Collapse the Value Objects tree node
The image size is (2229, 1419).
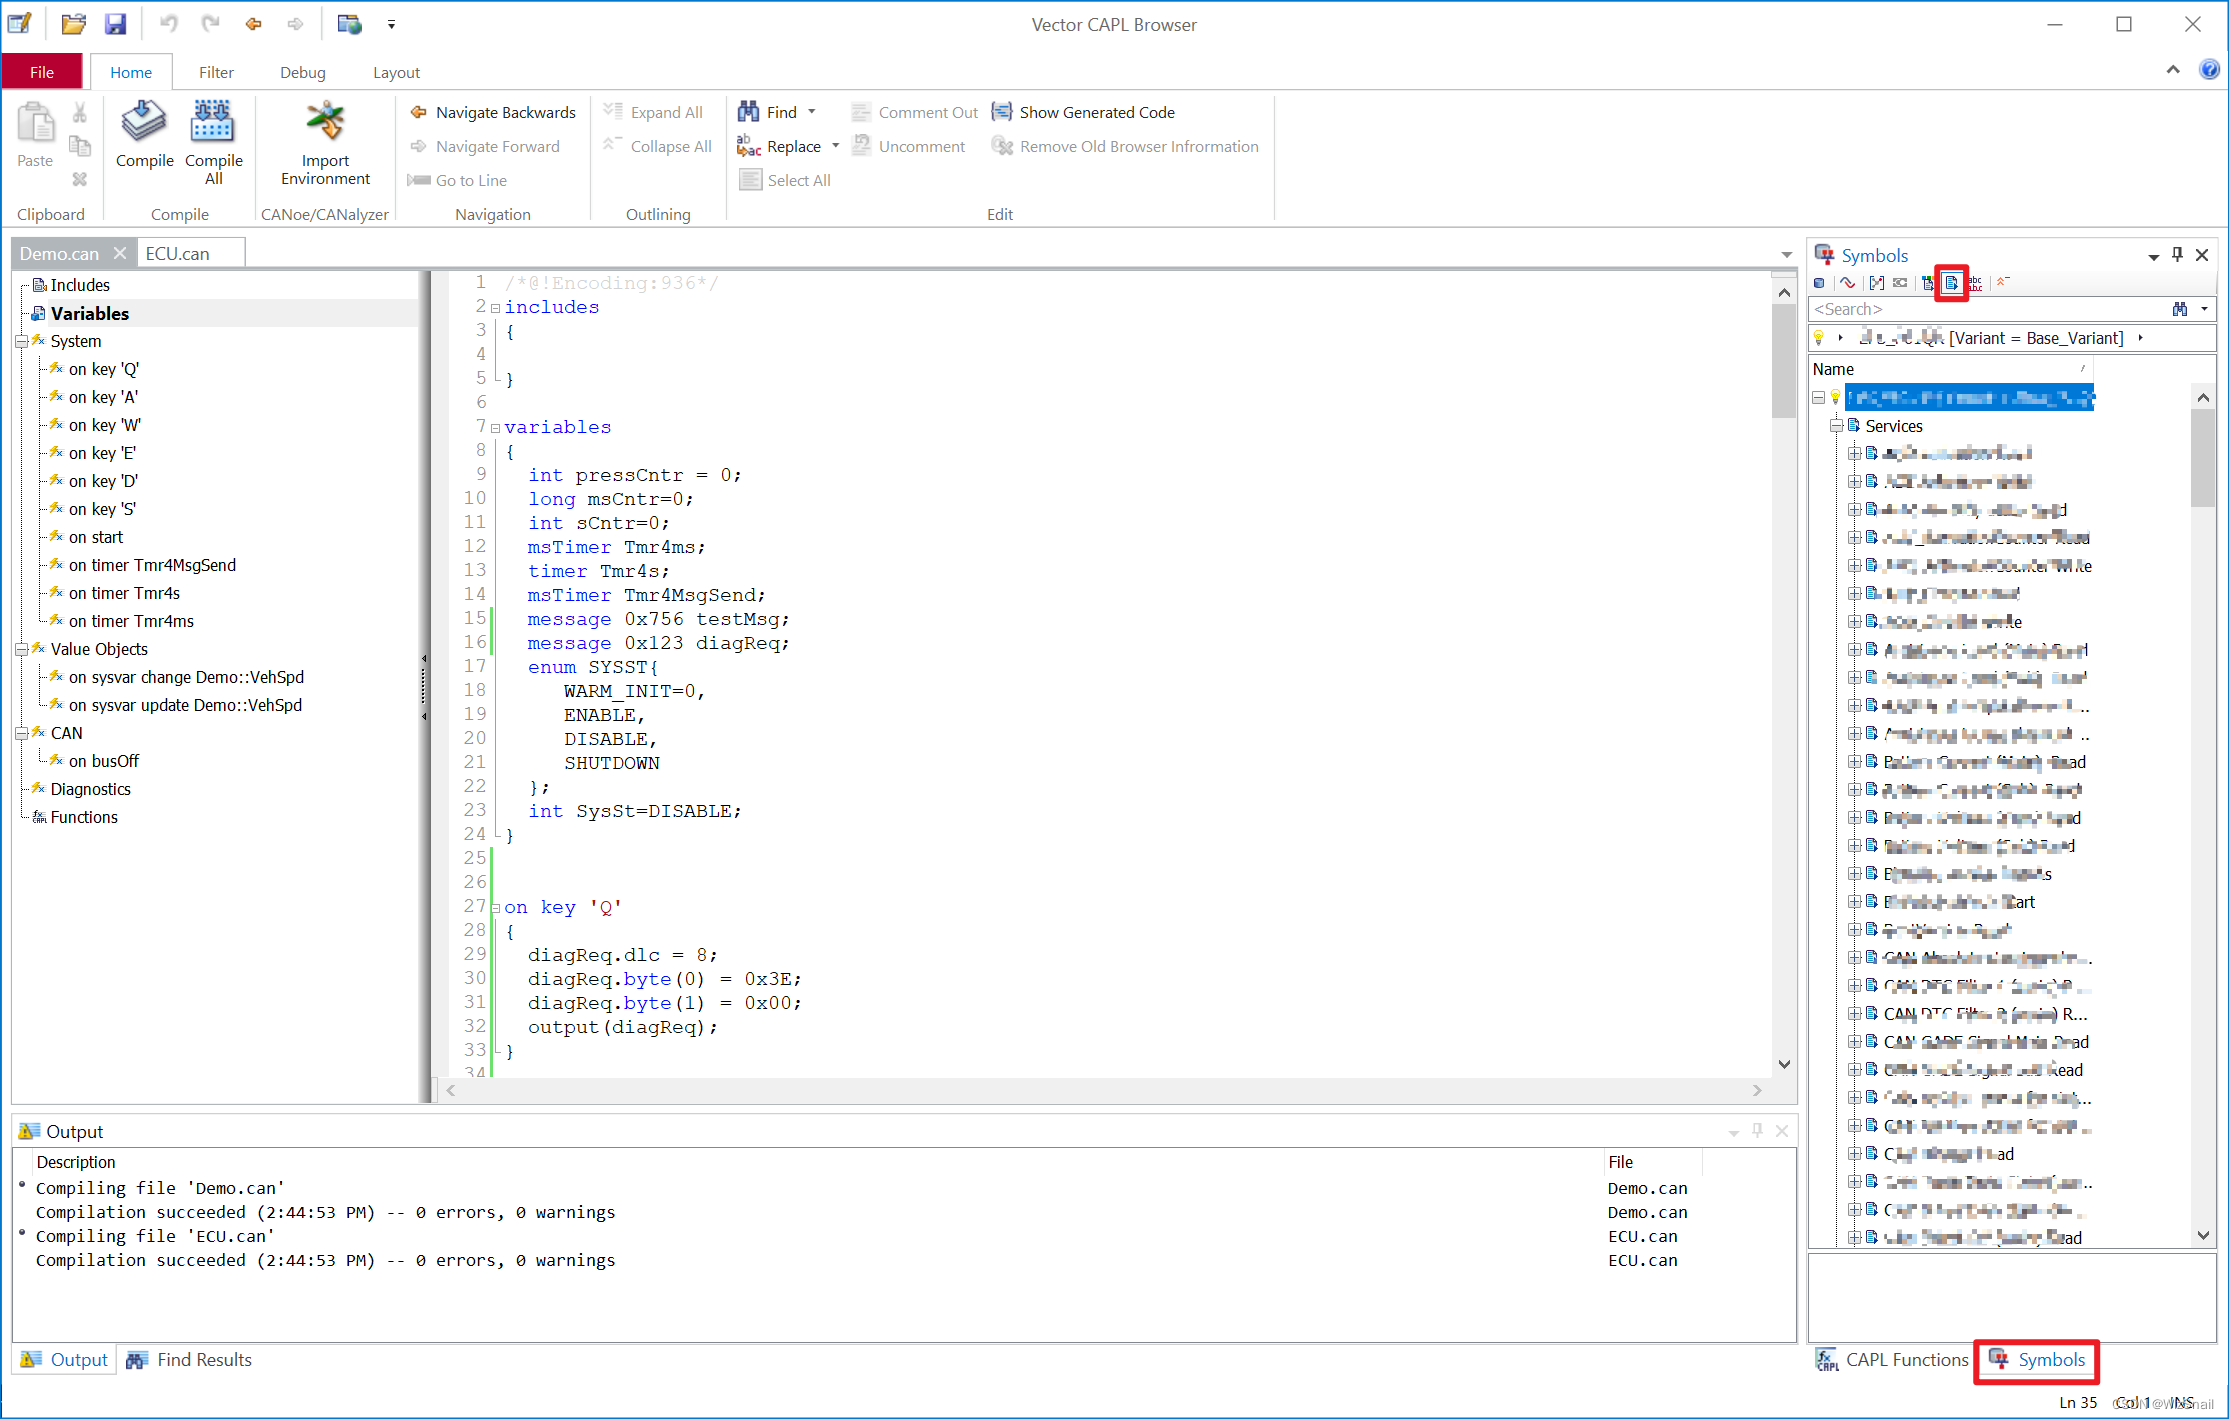point(21,650)
